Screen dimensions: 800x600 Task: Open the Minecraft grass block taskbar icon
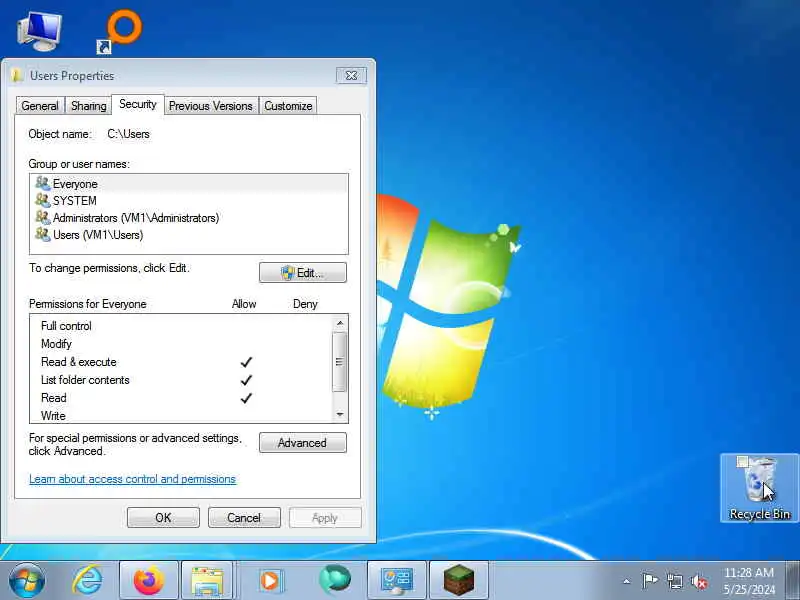(x=459, y=580)
